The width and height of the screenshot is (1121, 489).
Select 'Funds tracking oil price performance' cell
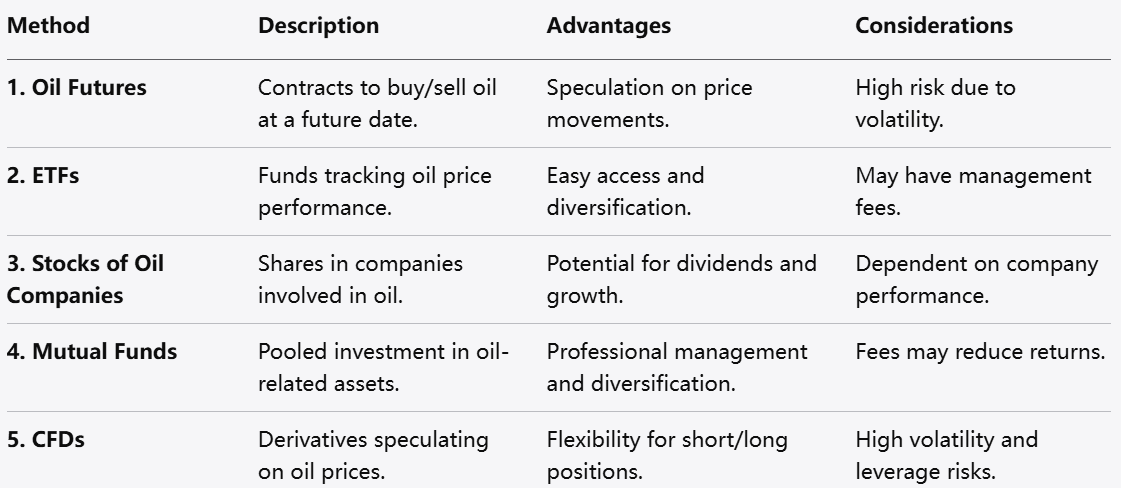click(x=375, y=190)
